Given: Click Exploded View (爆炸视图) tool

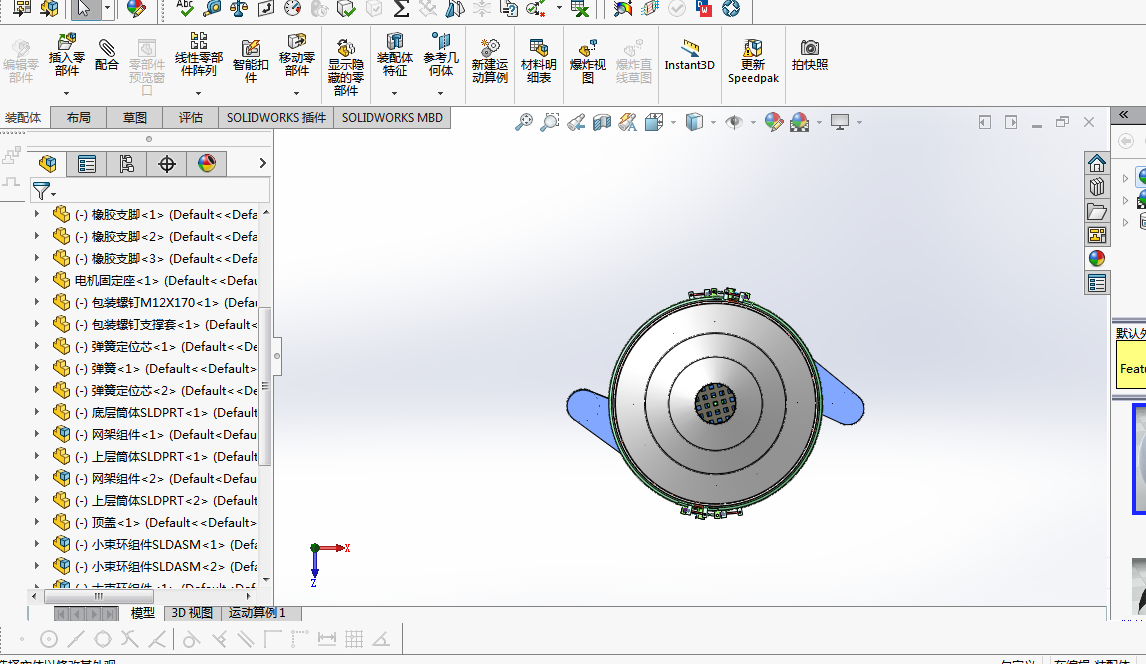Looking at the screenshot, I should pyautogui.click(x=588, y=61).
